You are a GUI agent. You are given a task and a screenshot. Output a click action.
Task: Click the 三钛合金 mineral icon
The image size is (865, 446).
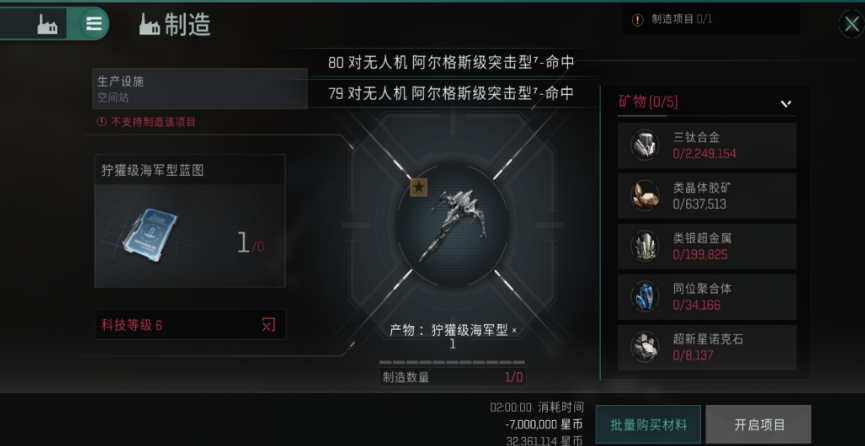pyautogui.click(x=645, y=145)
